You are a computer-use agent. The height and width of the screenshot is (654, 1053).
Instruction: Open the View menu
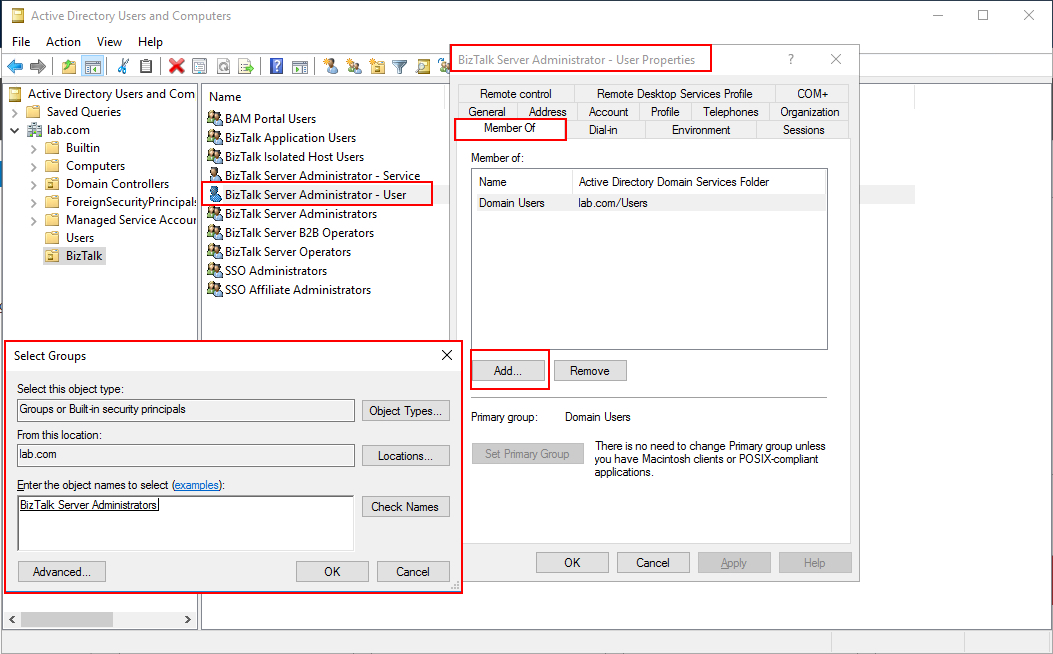[109, 42]
